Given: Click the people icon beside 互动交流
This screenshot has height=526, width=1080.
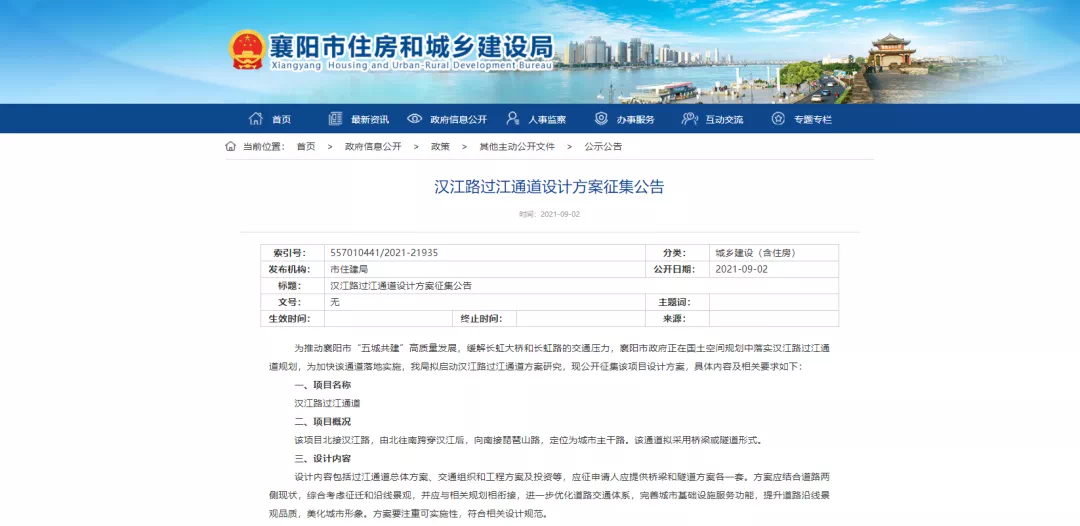Looking at the screenshot, I should pos(689,118).
